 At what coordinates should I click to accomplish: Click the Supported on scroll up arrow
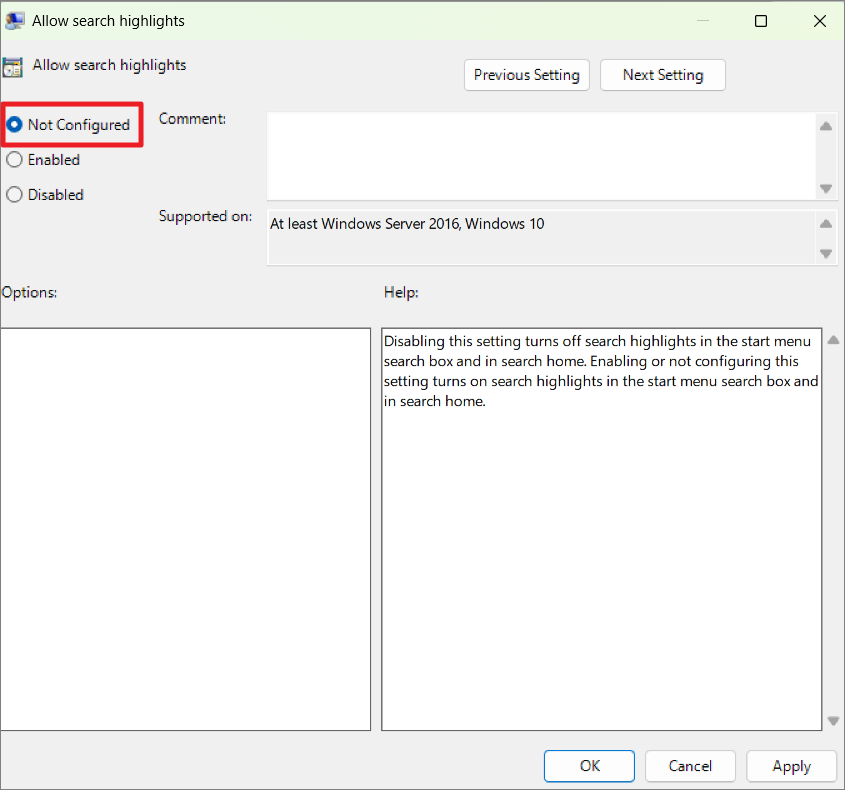click(x=826, y=224)
